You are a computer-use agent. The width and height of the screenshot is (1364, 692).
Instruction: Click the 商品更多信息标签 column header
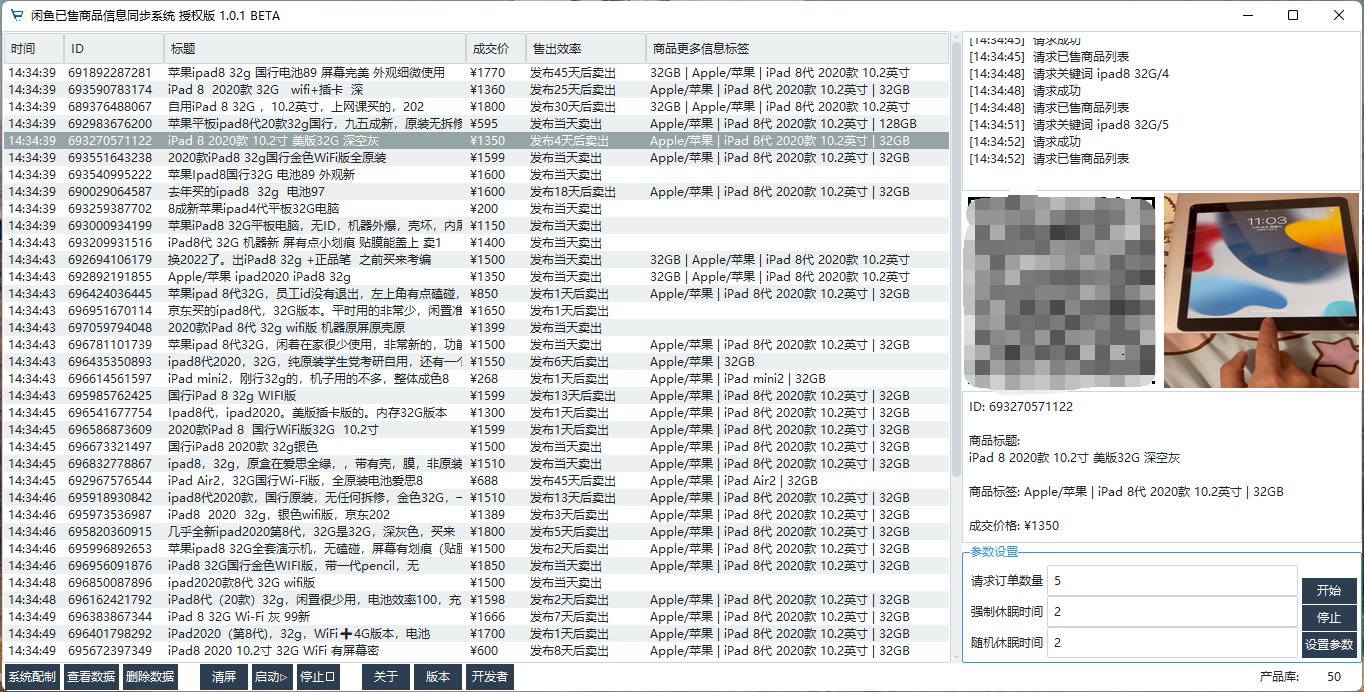(x=797, y=48)
